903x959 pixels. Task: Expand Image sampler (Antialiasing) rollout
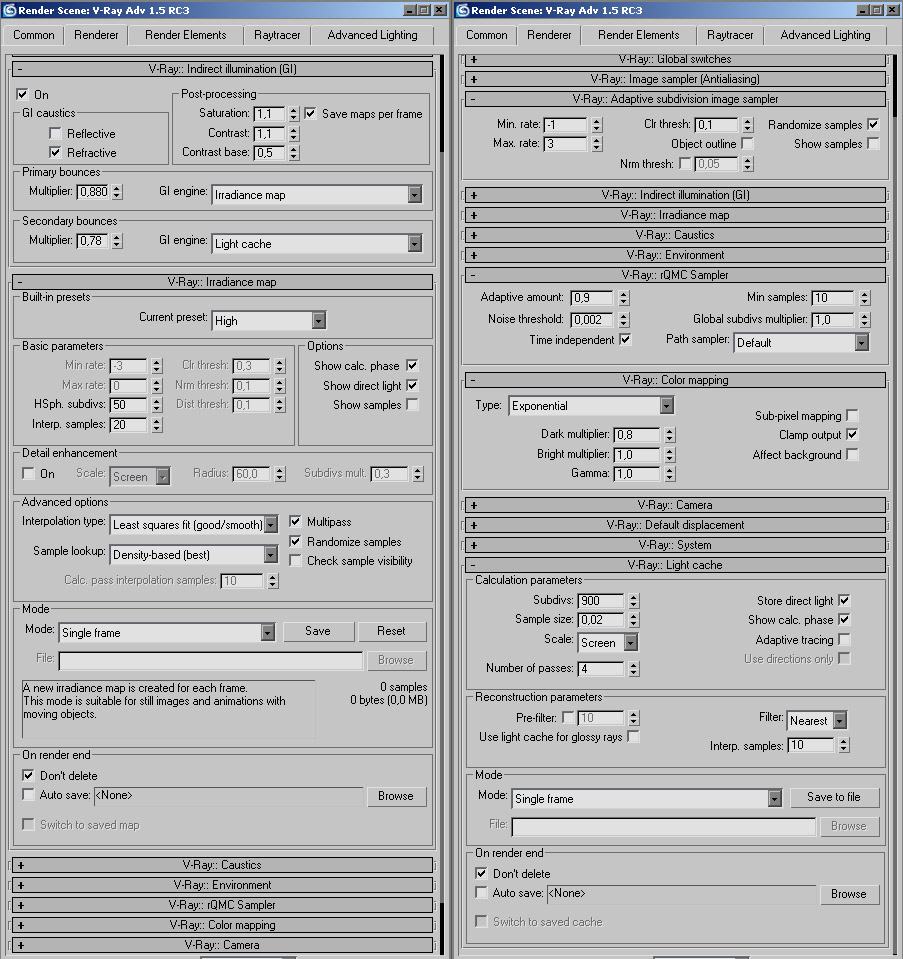point(675,79)
